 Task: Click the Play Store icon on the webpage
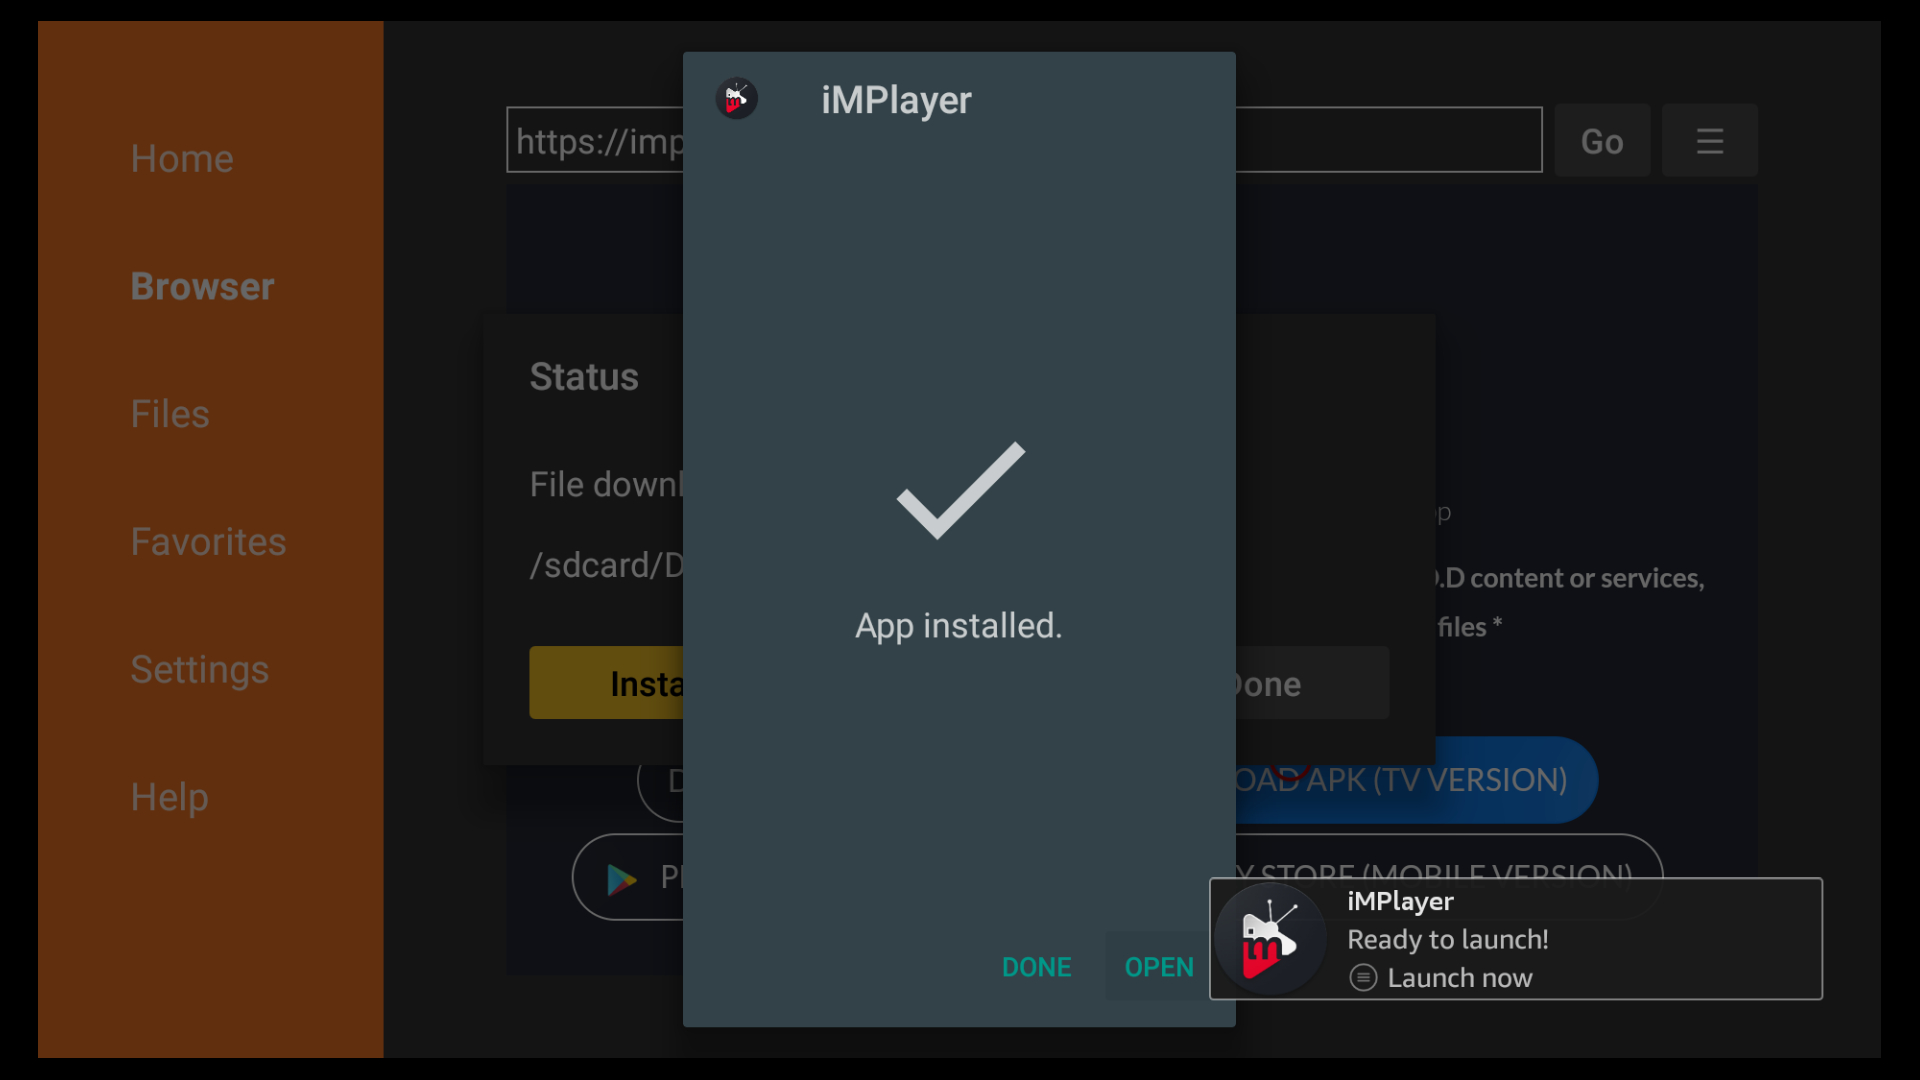click(x=622, y=879)
